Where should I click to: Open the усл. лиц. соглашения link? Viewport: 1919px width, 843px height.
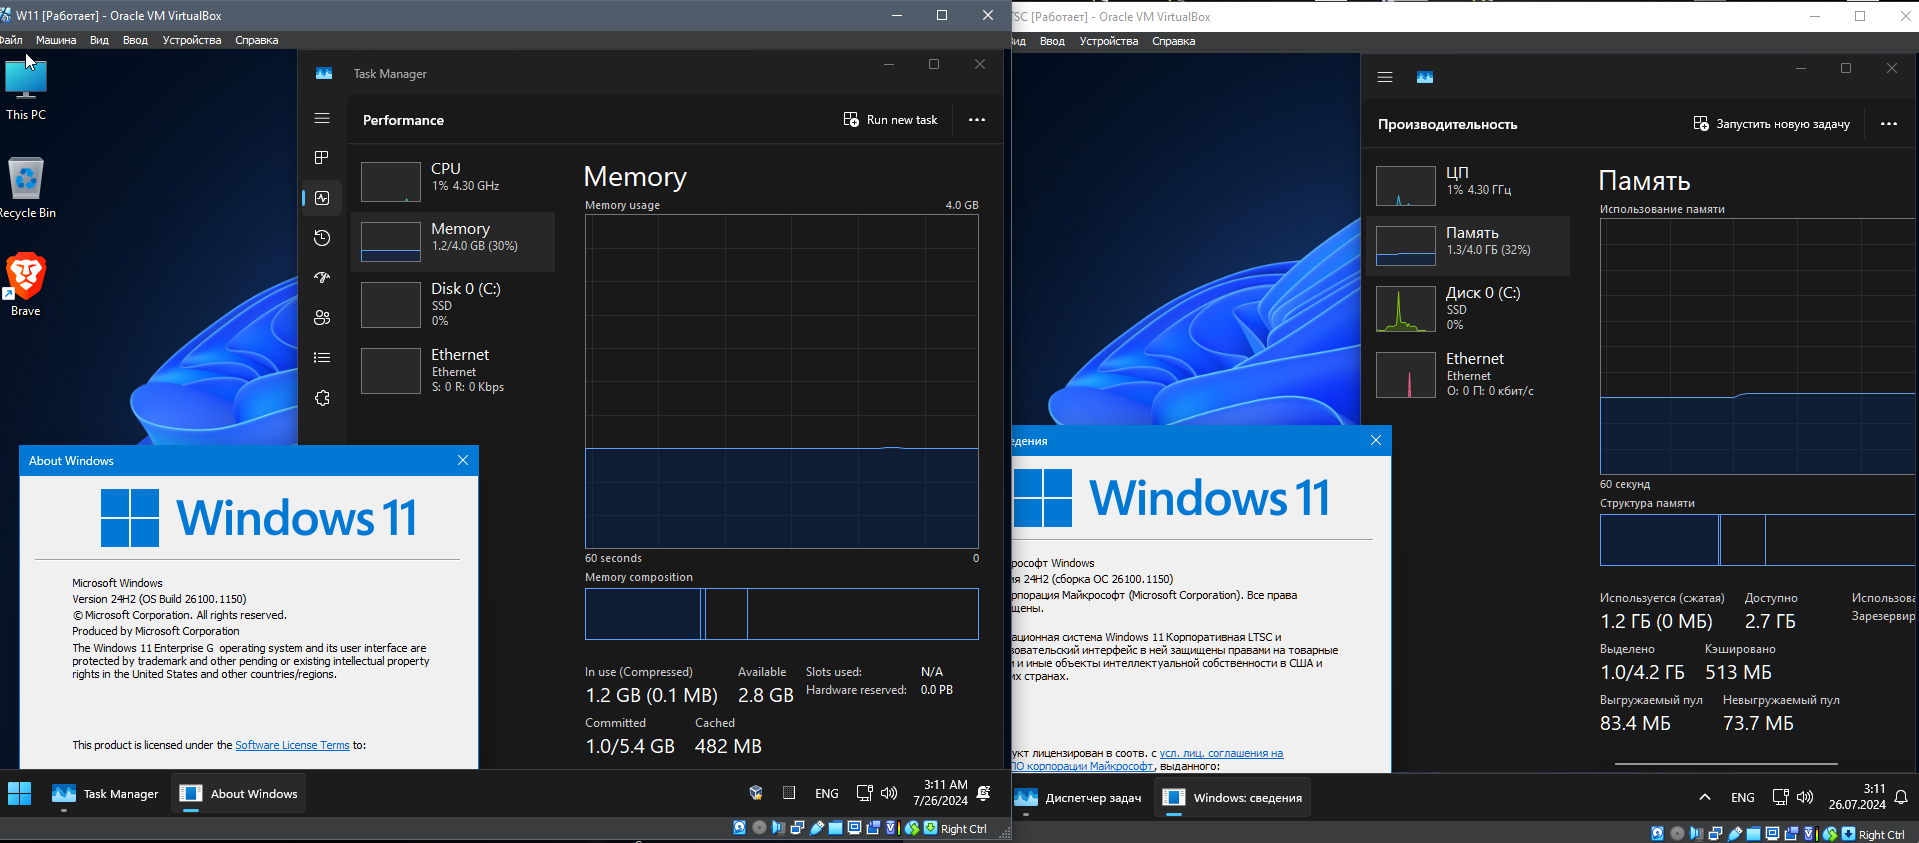(x=1221, y=754)
